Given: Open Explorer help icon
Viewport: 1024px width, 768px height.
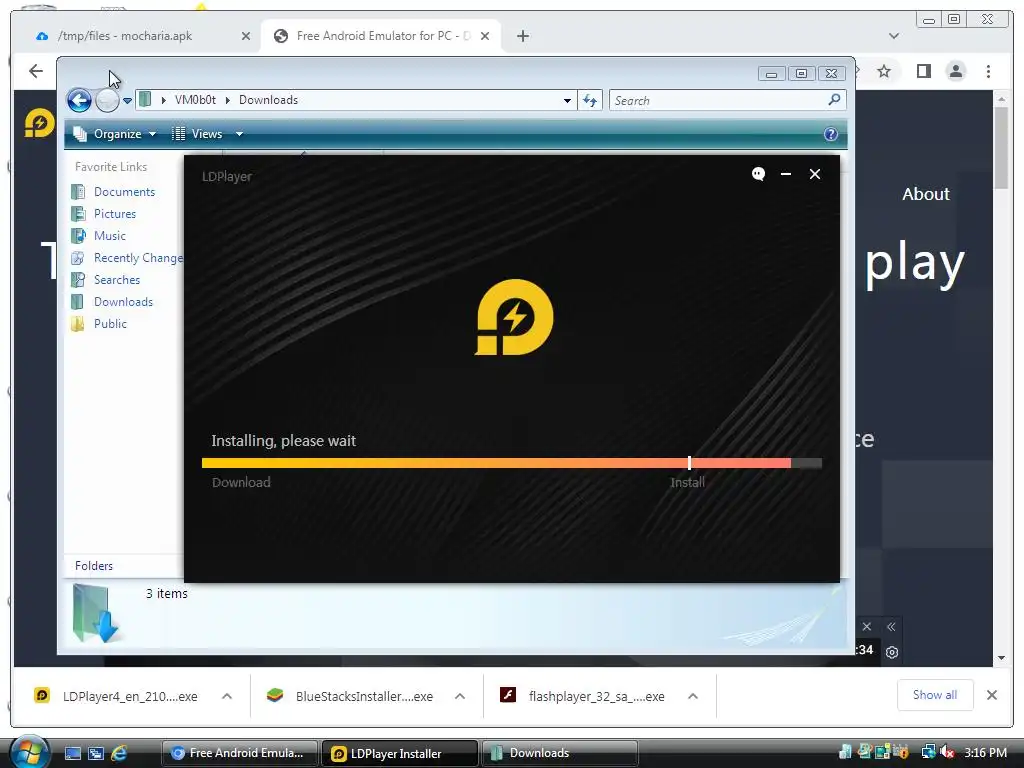Looking at the screenshot, I should (x=831, y=134).
